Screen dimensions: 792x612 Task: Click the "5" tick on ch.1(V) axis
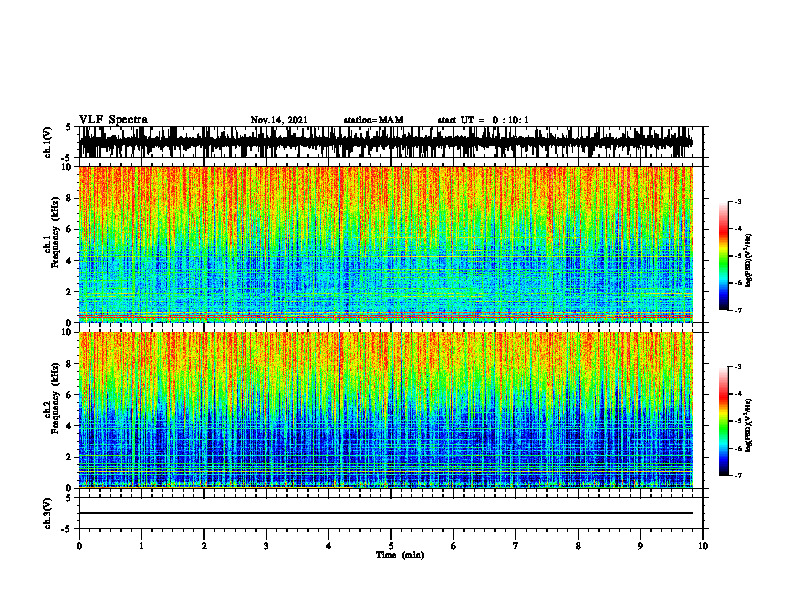click(x=69, y=127)
